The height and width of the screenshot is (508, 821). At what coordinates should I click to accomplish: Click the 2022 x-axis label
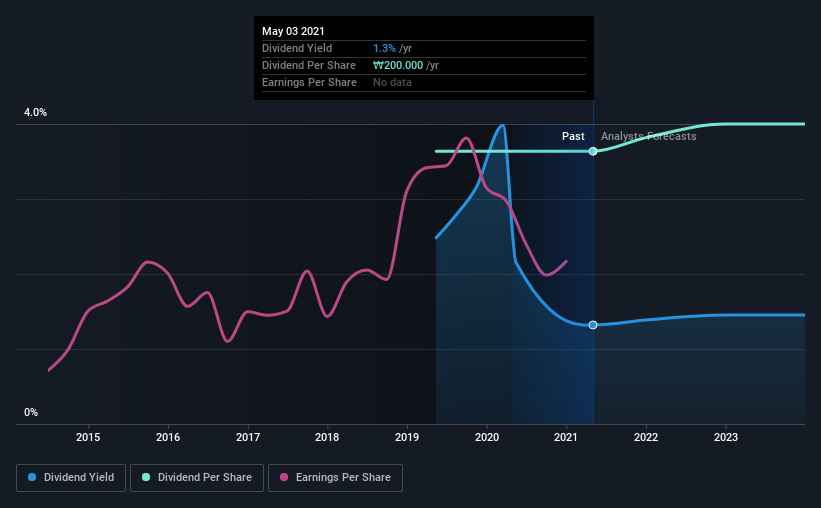tap(646, 437)
